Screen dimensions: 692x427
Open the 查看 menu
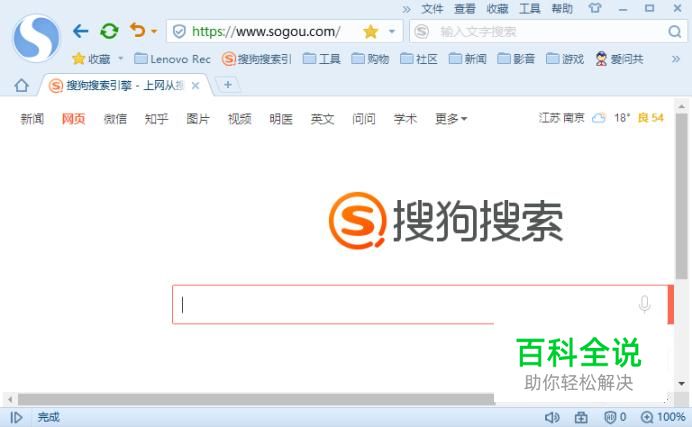point(465,8)
